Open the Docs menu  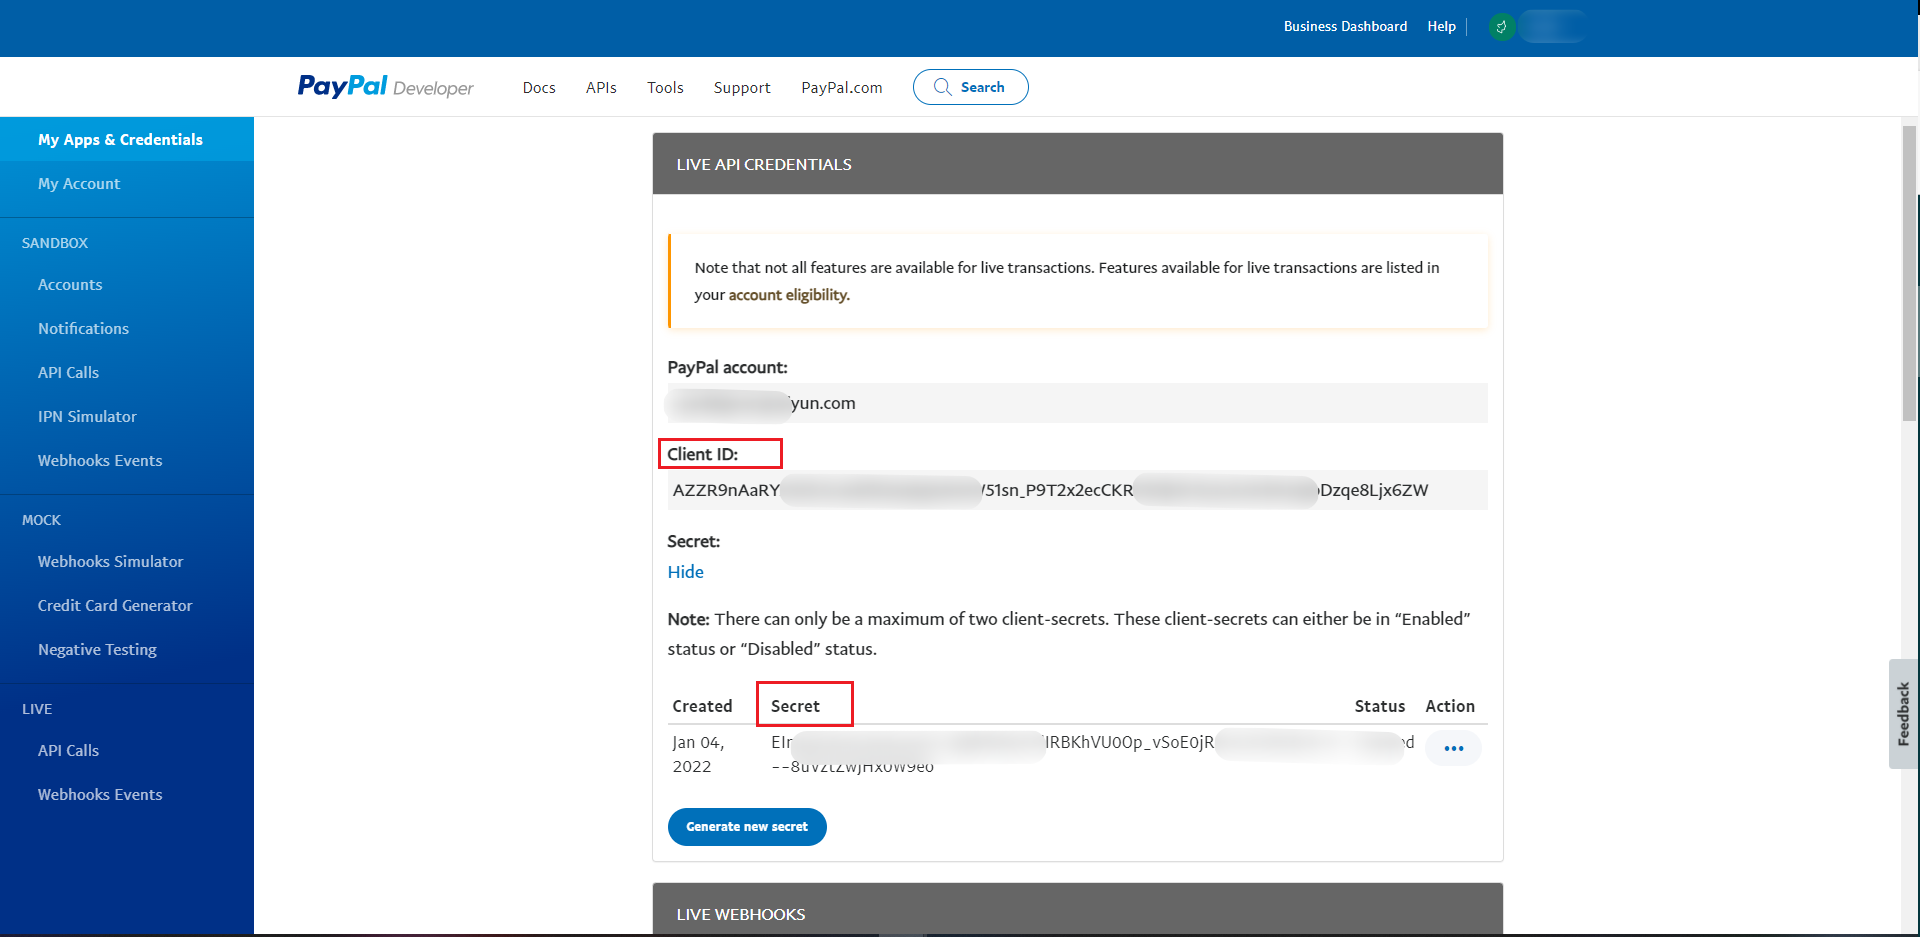[539, 88]
